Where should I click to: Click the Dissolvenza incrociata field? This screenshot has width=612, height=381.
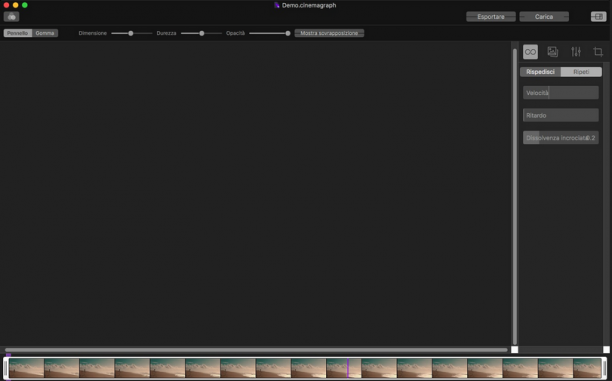[x=560, y=138]
